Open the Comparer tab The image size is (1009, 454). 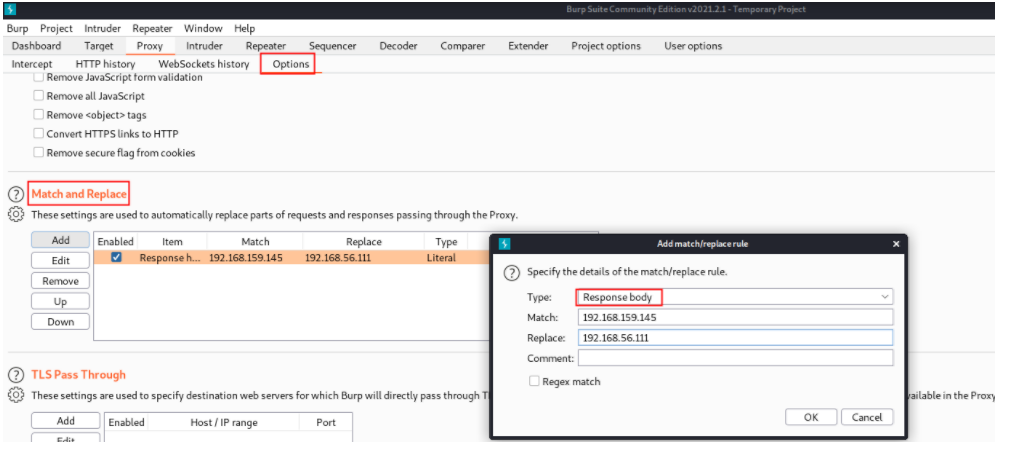463,46
